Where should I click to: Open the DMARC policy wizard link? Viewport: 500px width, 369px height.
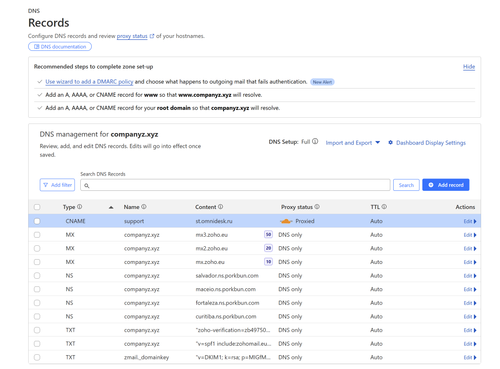click(89, 82)
